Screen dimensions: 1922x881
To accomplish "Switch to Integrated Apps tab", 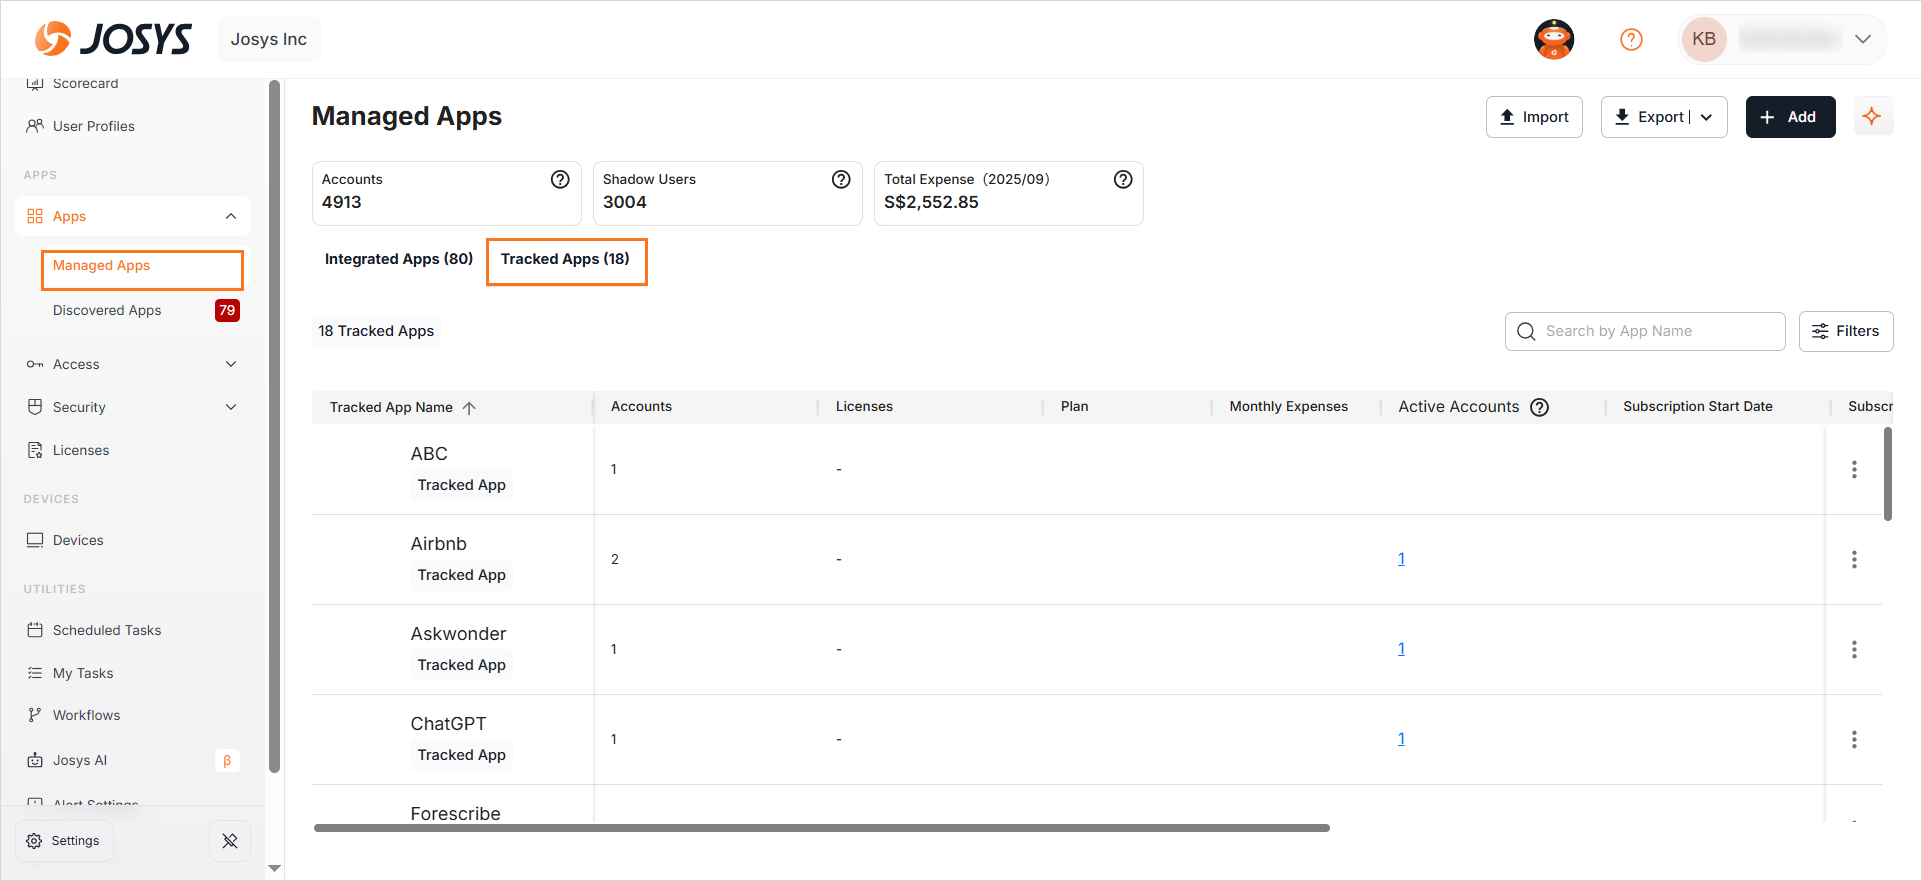I will coord(398,259).
